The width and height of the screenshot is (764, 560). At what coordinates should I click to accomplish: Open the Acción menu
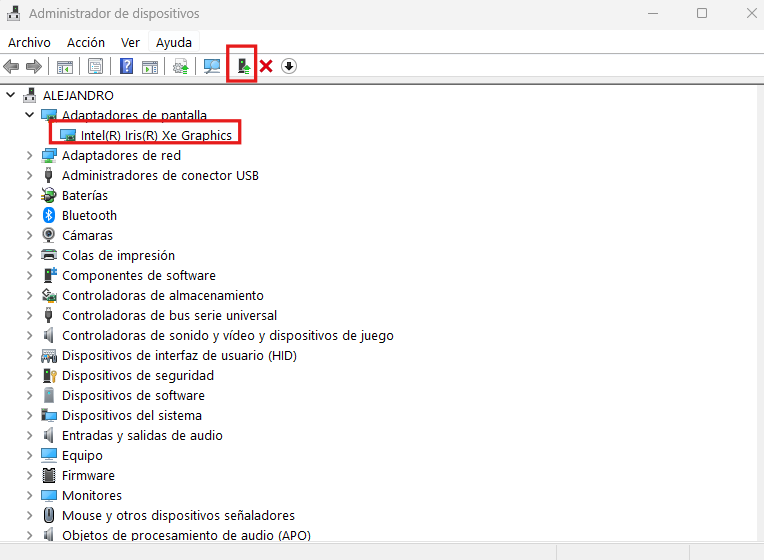click(x=86, y=42)
